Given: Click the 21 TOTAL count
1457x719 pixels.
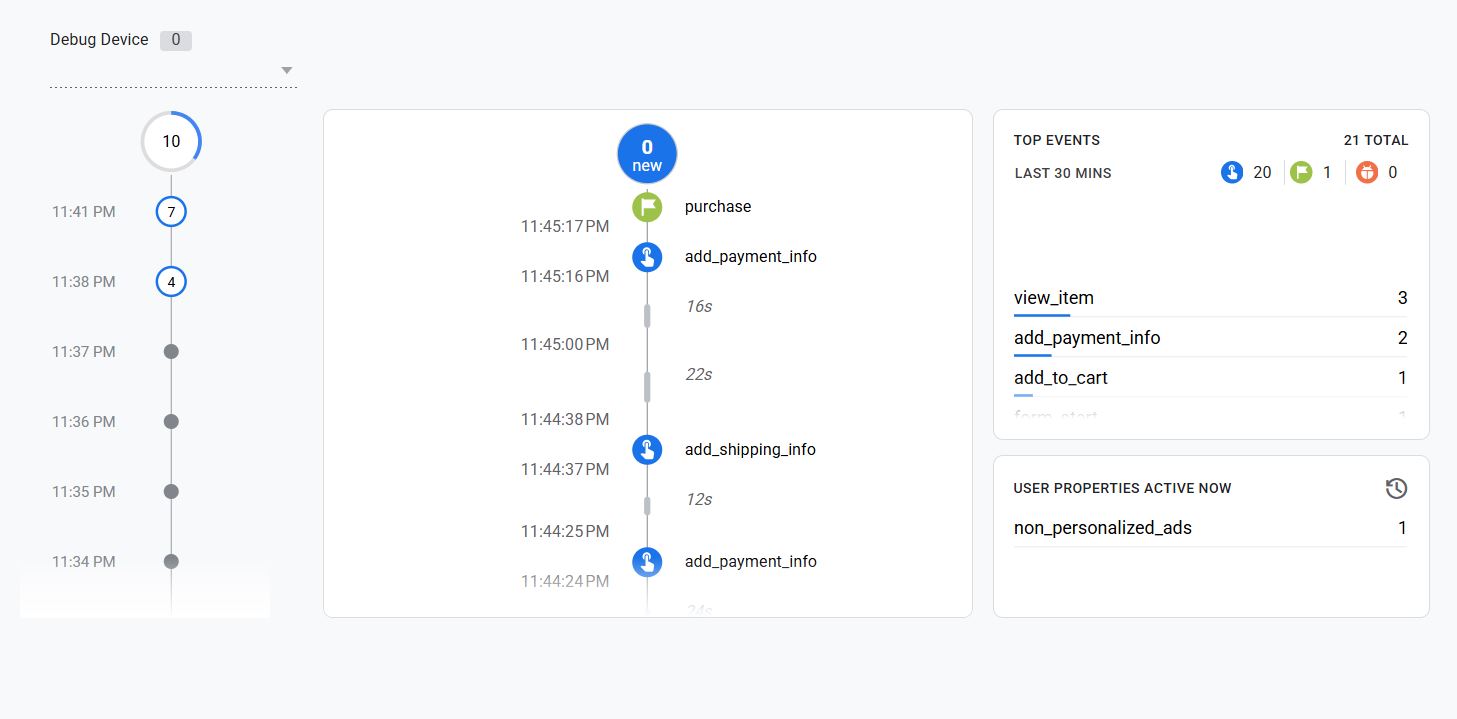Looking at the screenshot, I should [1376, 141].
